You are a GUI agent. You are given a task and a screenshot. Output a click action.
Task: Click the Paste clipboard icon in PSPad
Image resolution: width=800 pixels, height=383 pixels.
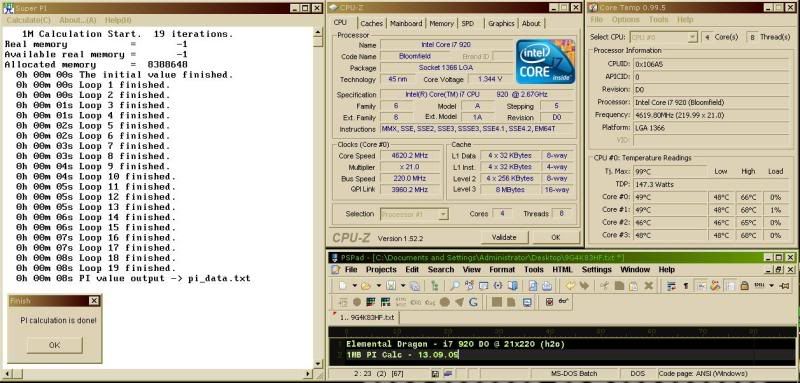coord(634,286)
